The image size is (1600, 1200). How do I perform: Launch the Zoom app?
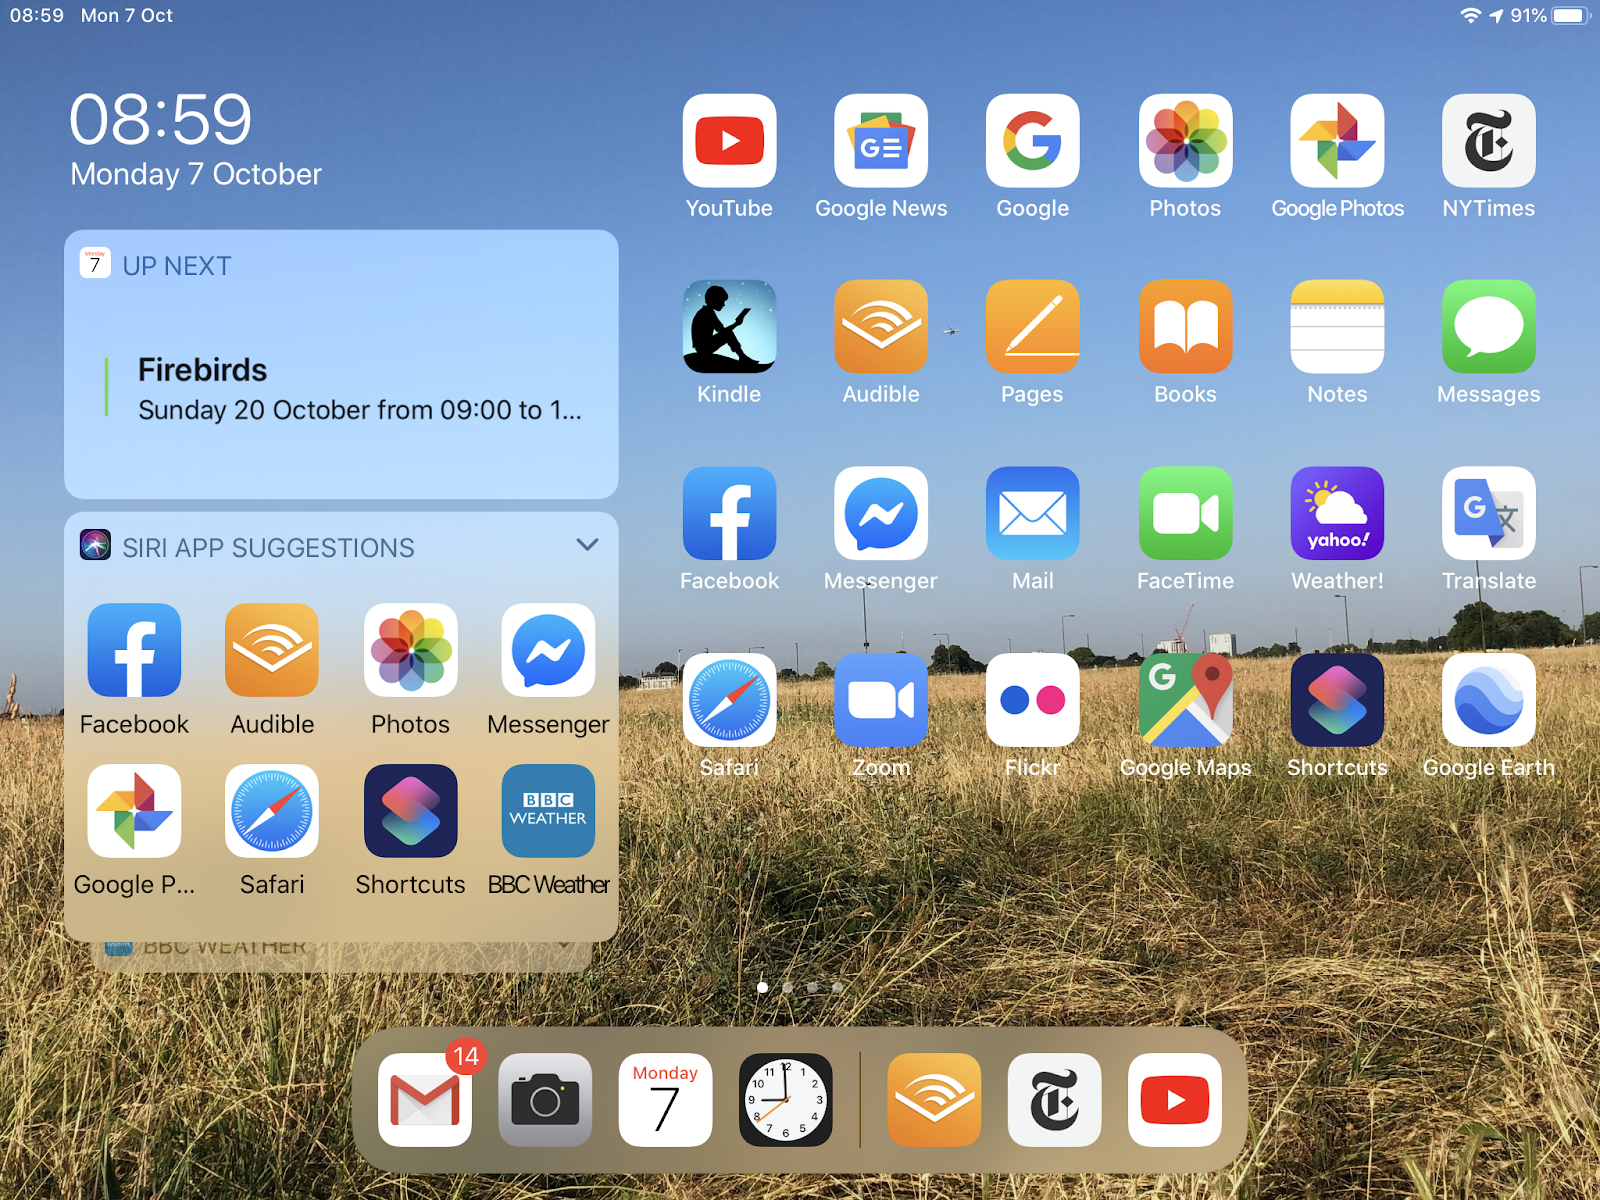point(881,700)
